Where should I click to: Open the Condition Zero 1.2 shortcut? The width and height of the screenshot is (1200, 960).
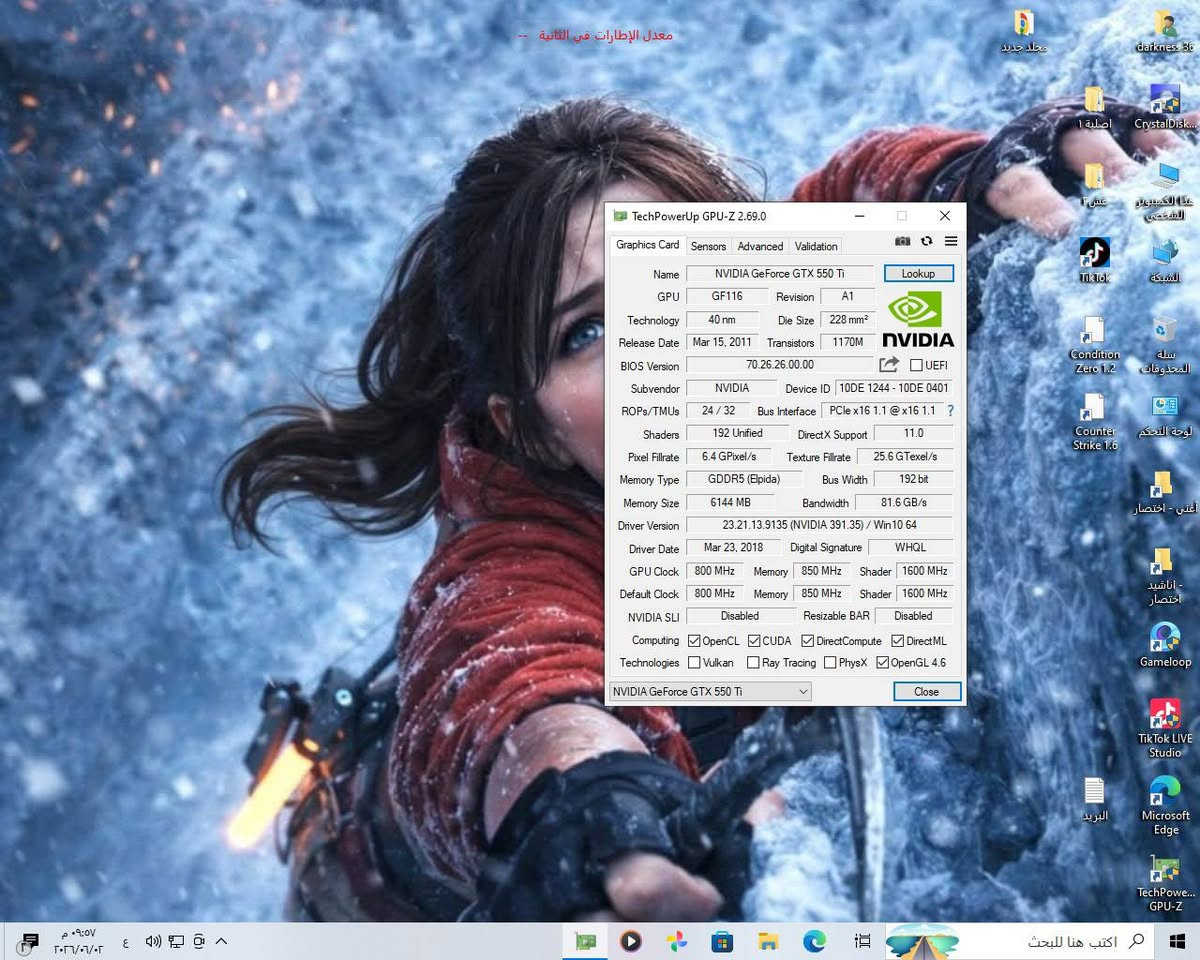[x=1094, y=345]
